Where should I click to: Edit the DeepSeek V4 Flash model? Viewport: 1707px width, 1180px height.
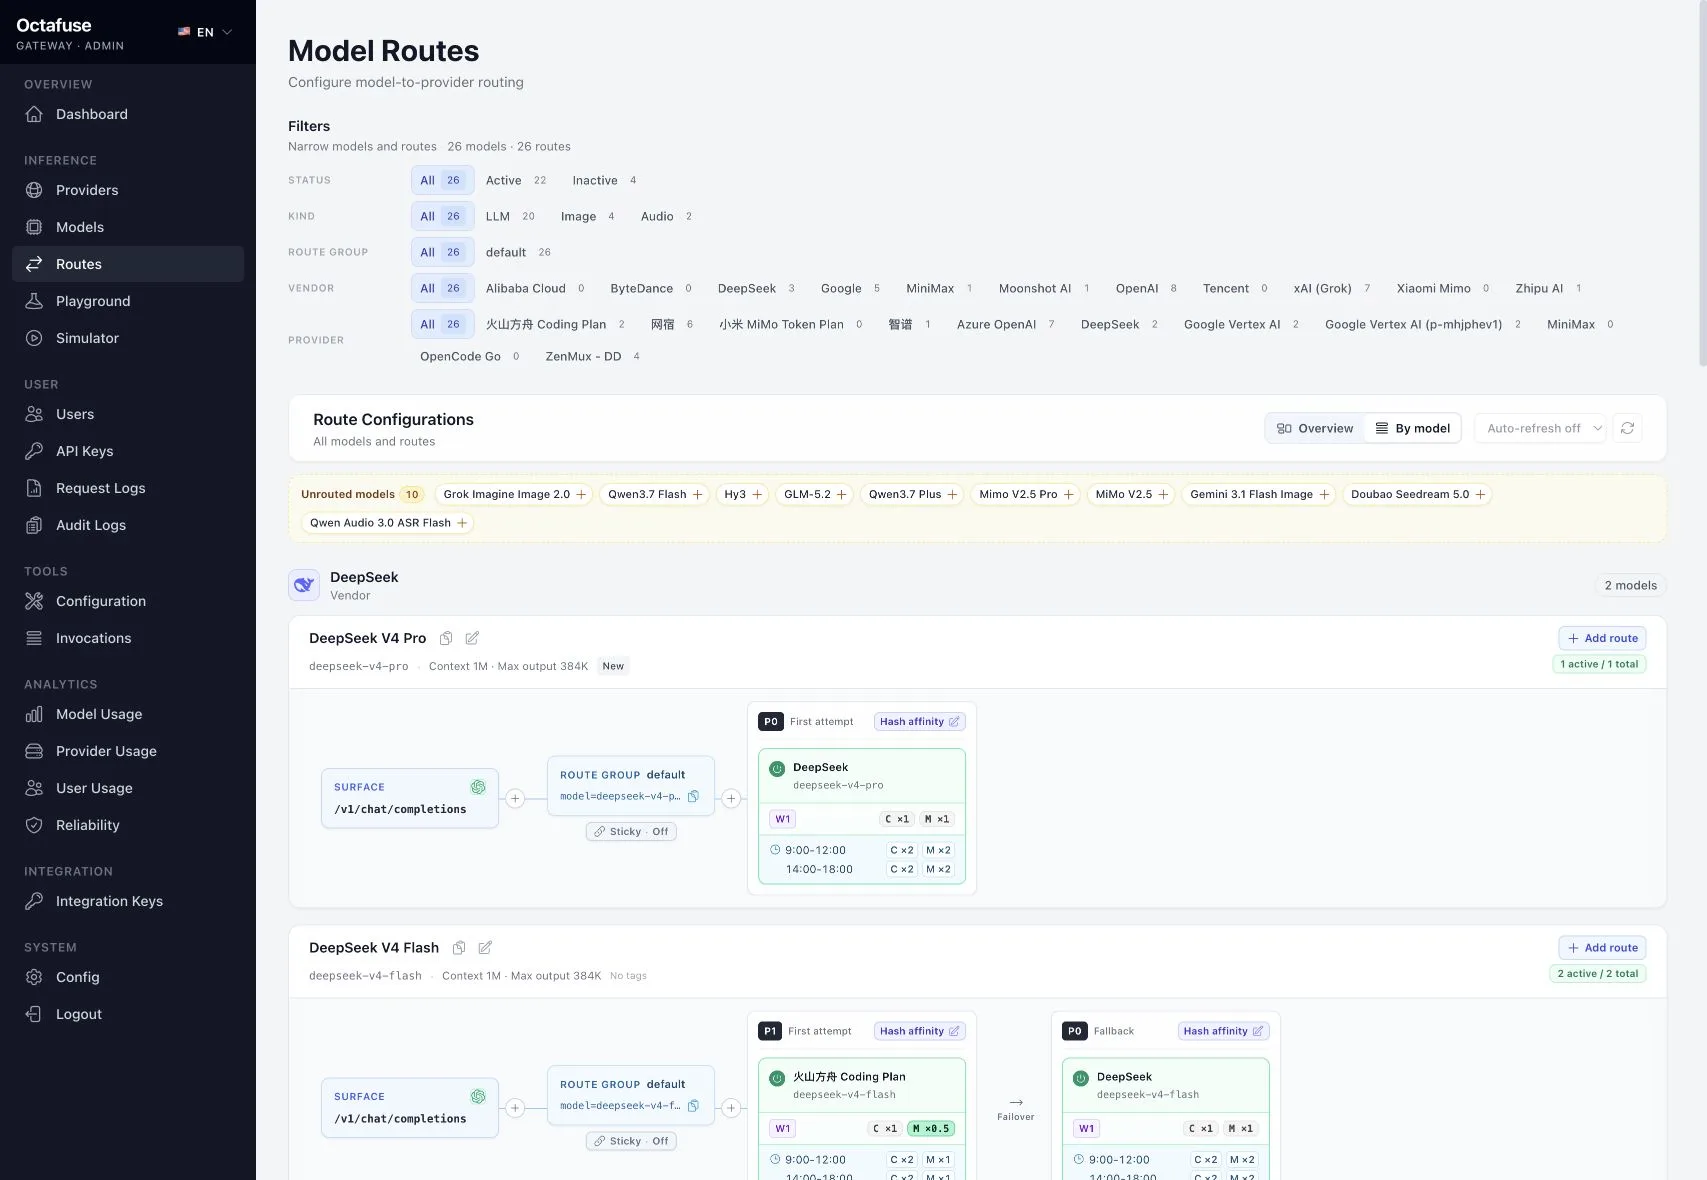[x=485, y=948]
